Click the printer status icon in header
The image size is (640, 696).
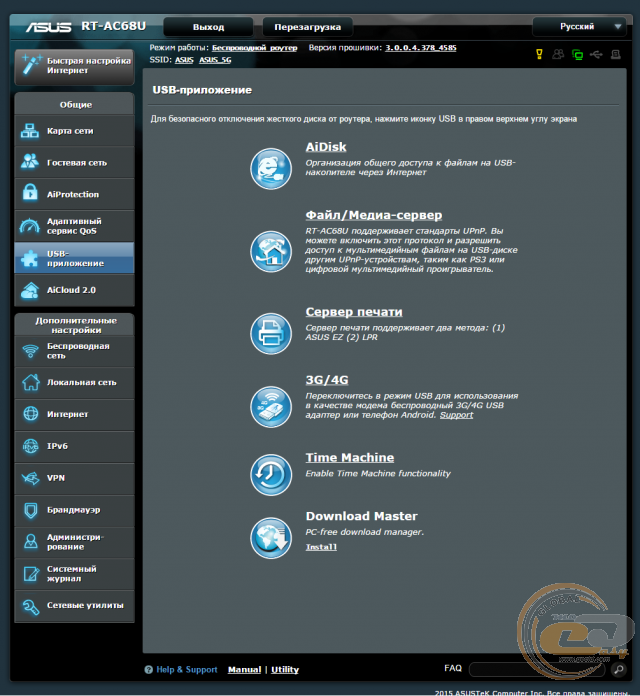[x=616, y=54]
